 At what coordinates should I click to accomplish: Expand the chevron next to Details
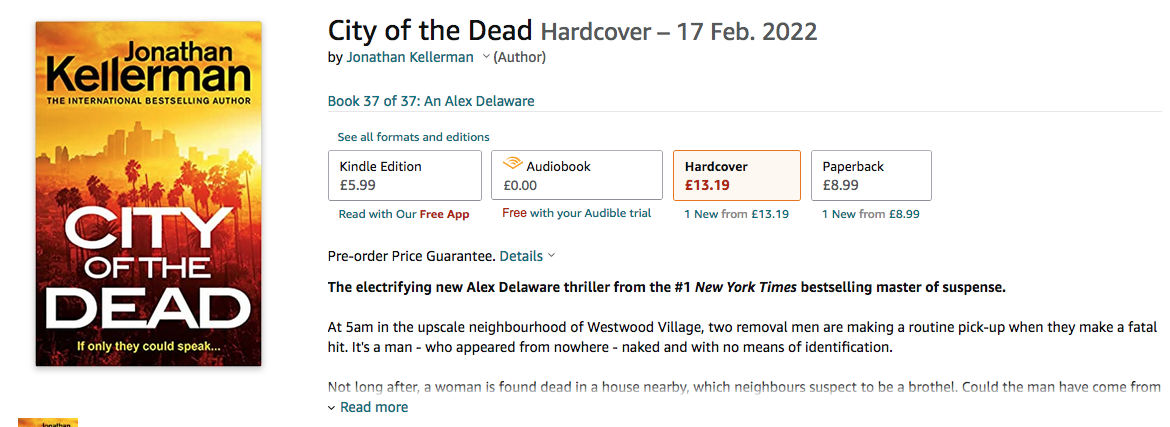552,256
